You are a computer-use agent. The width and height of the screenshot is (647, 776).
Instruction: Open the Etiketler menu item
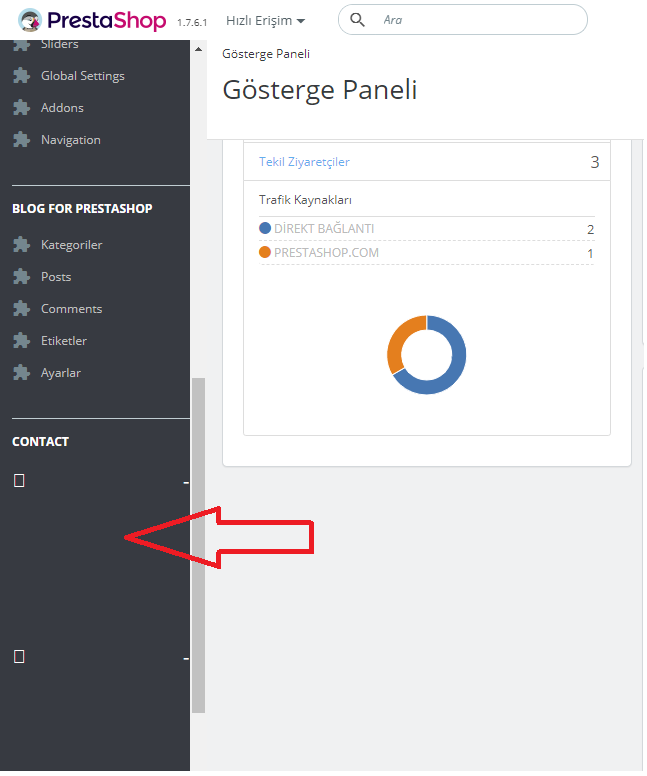coord(64,340)
